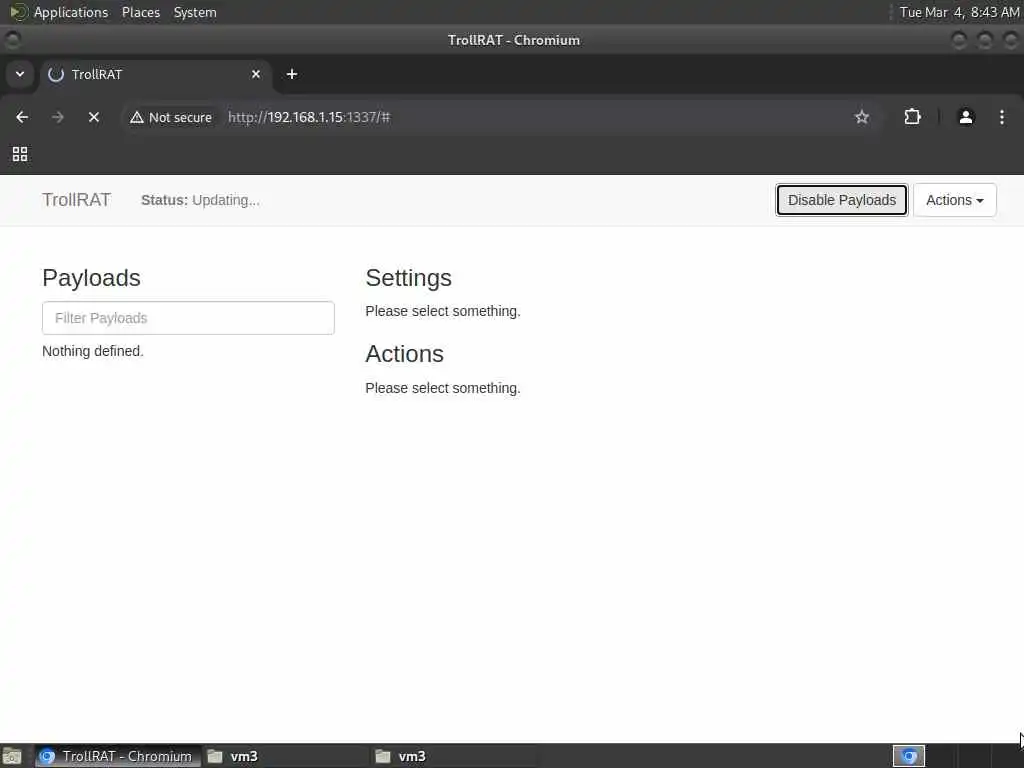Click the workspace switcher Chromium thumbnail

pos(909,756)
